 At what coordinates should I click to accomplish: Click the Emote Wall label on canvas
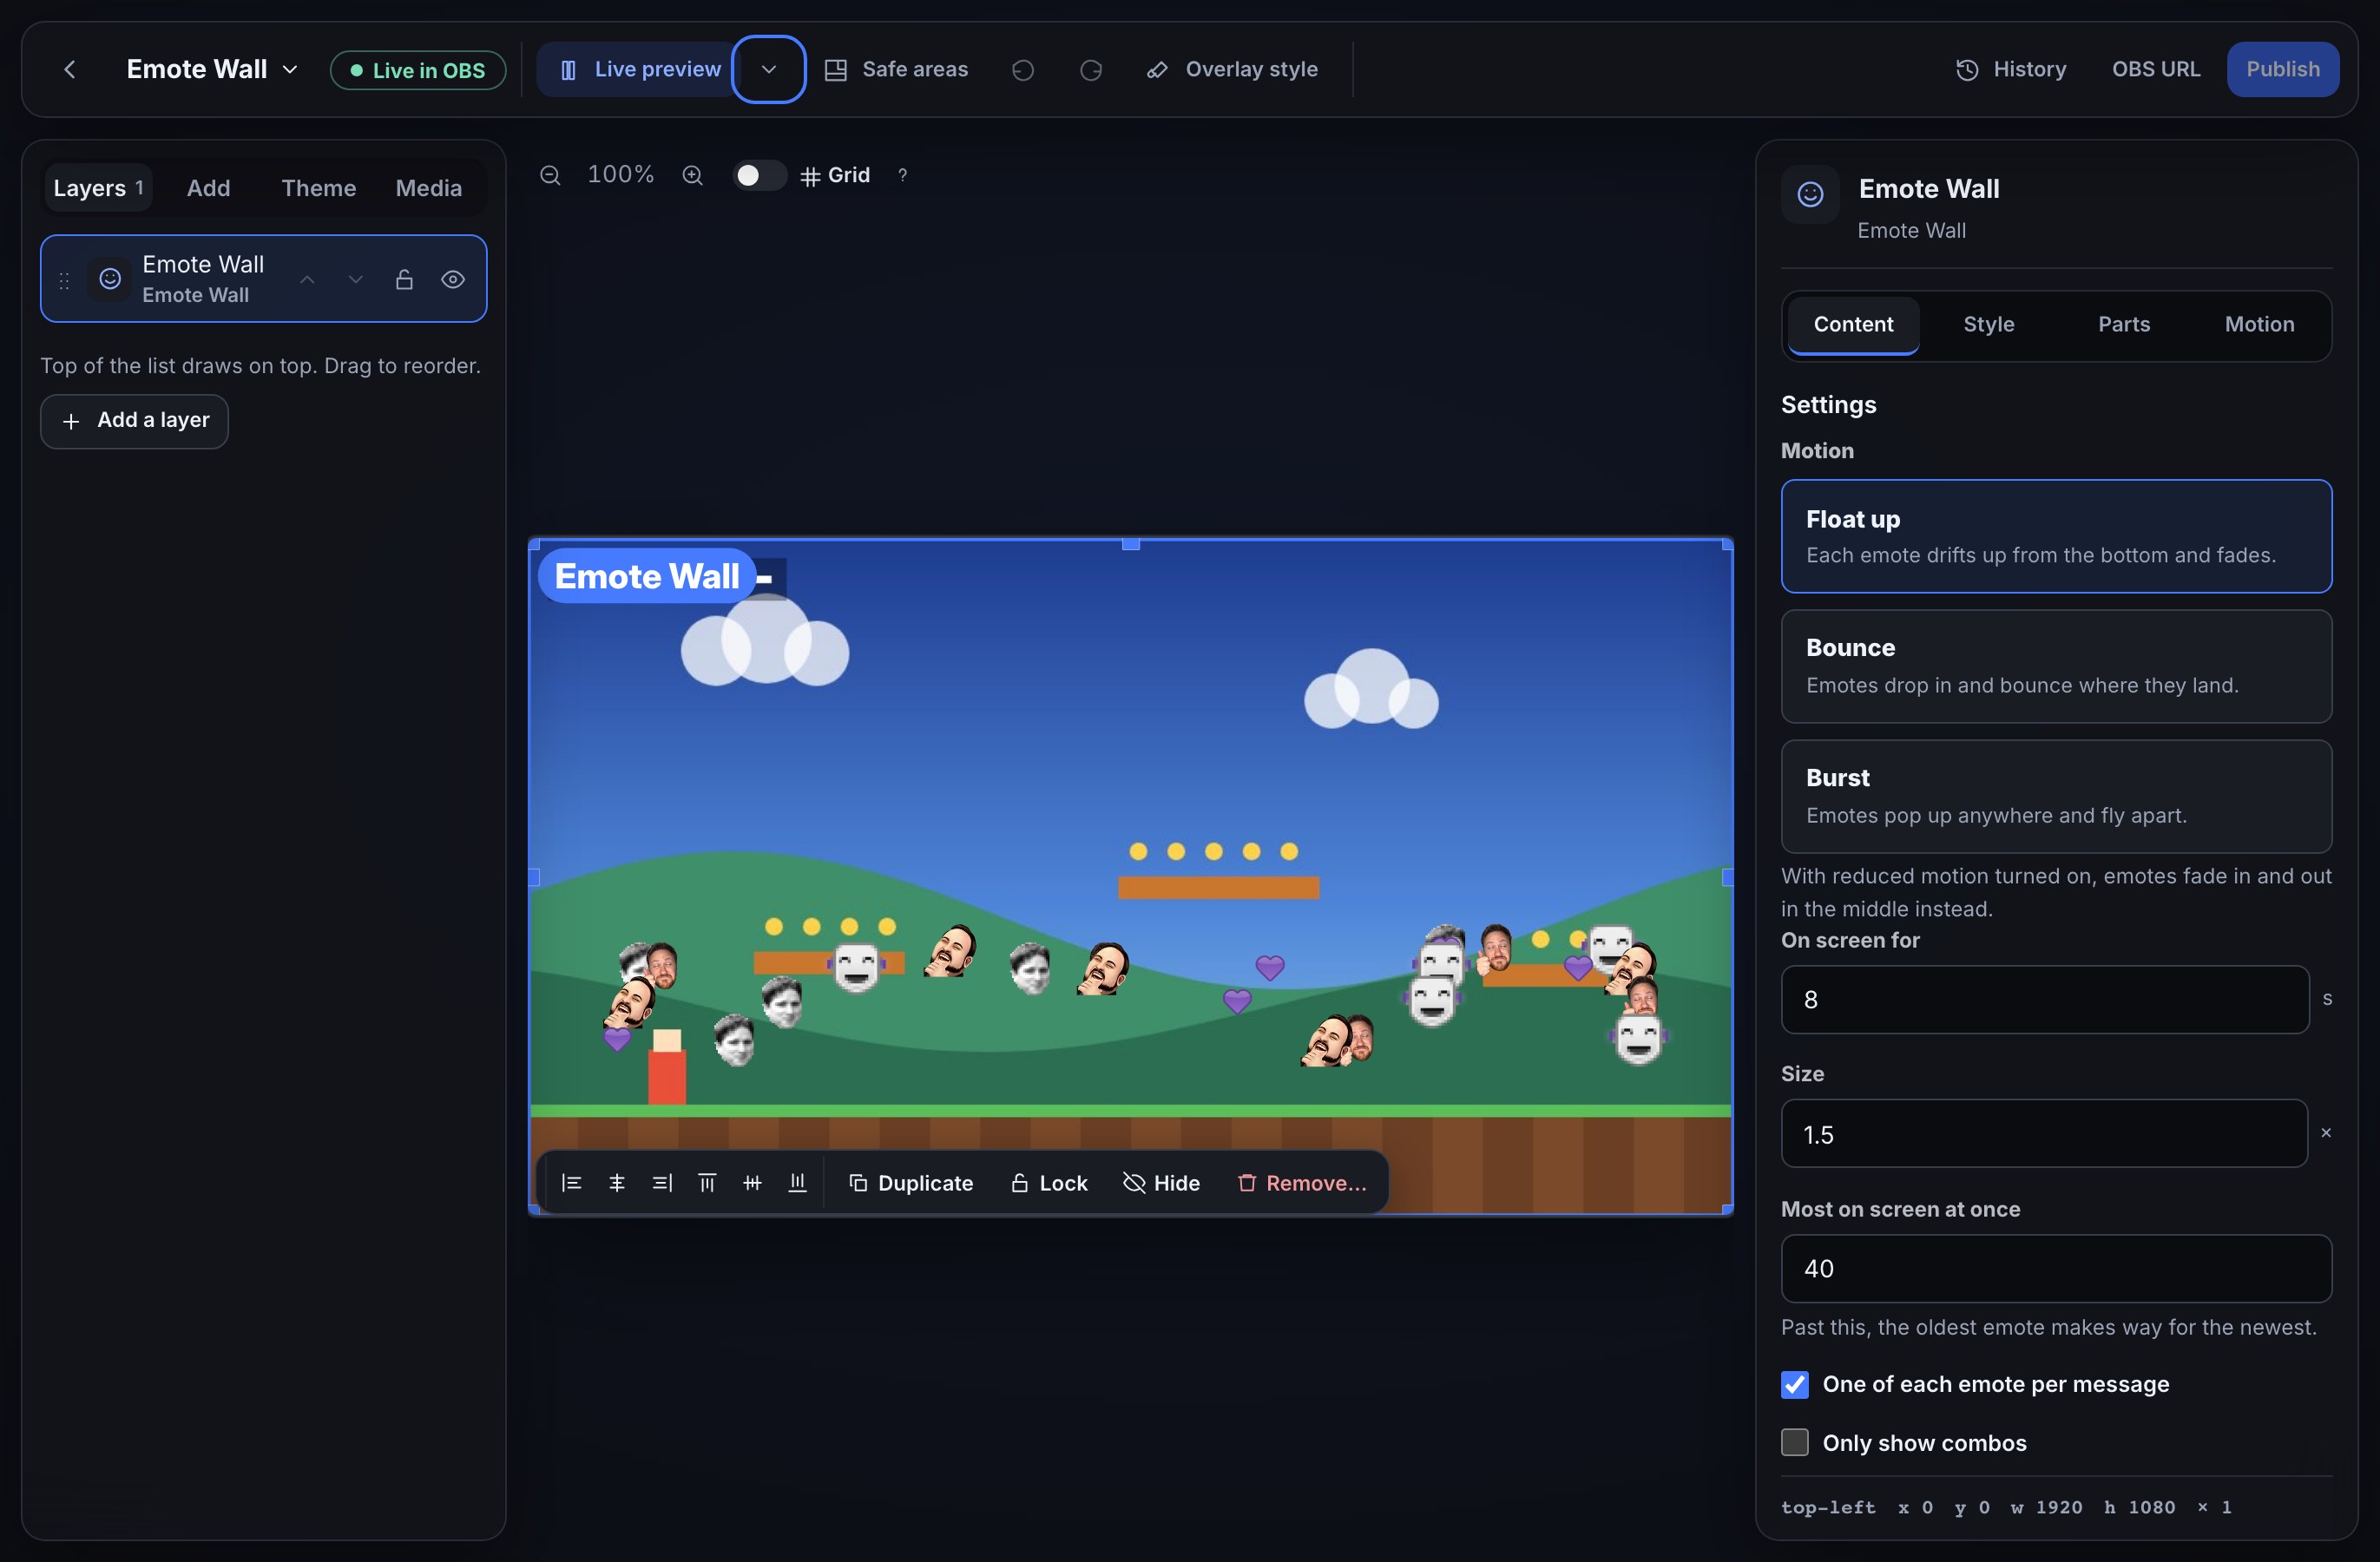click(647, 576)
